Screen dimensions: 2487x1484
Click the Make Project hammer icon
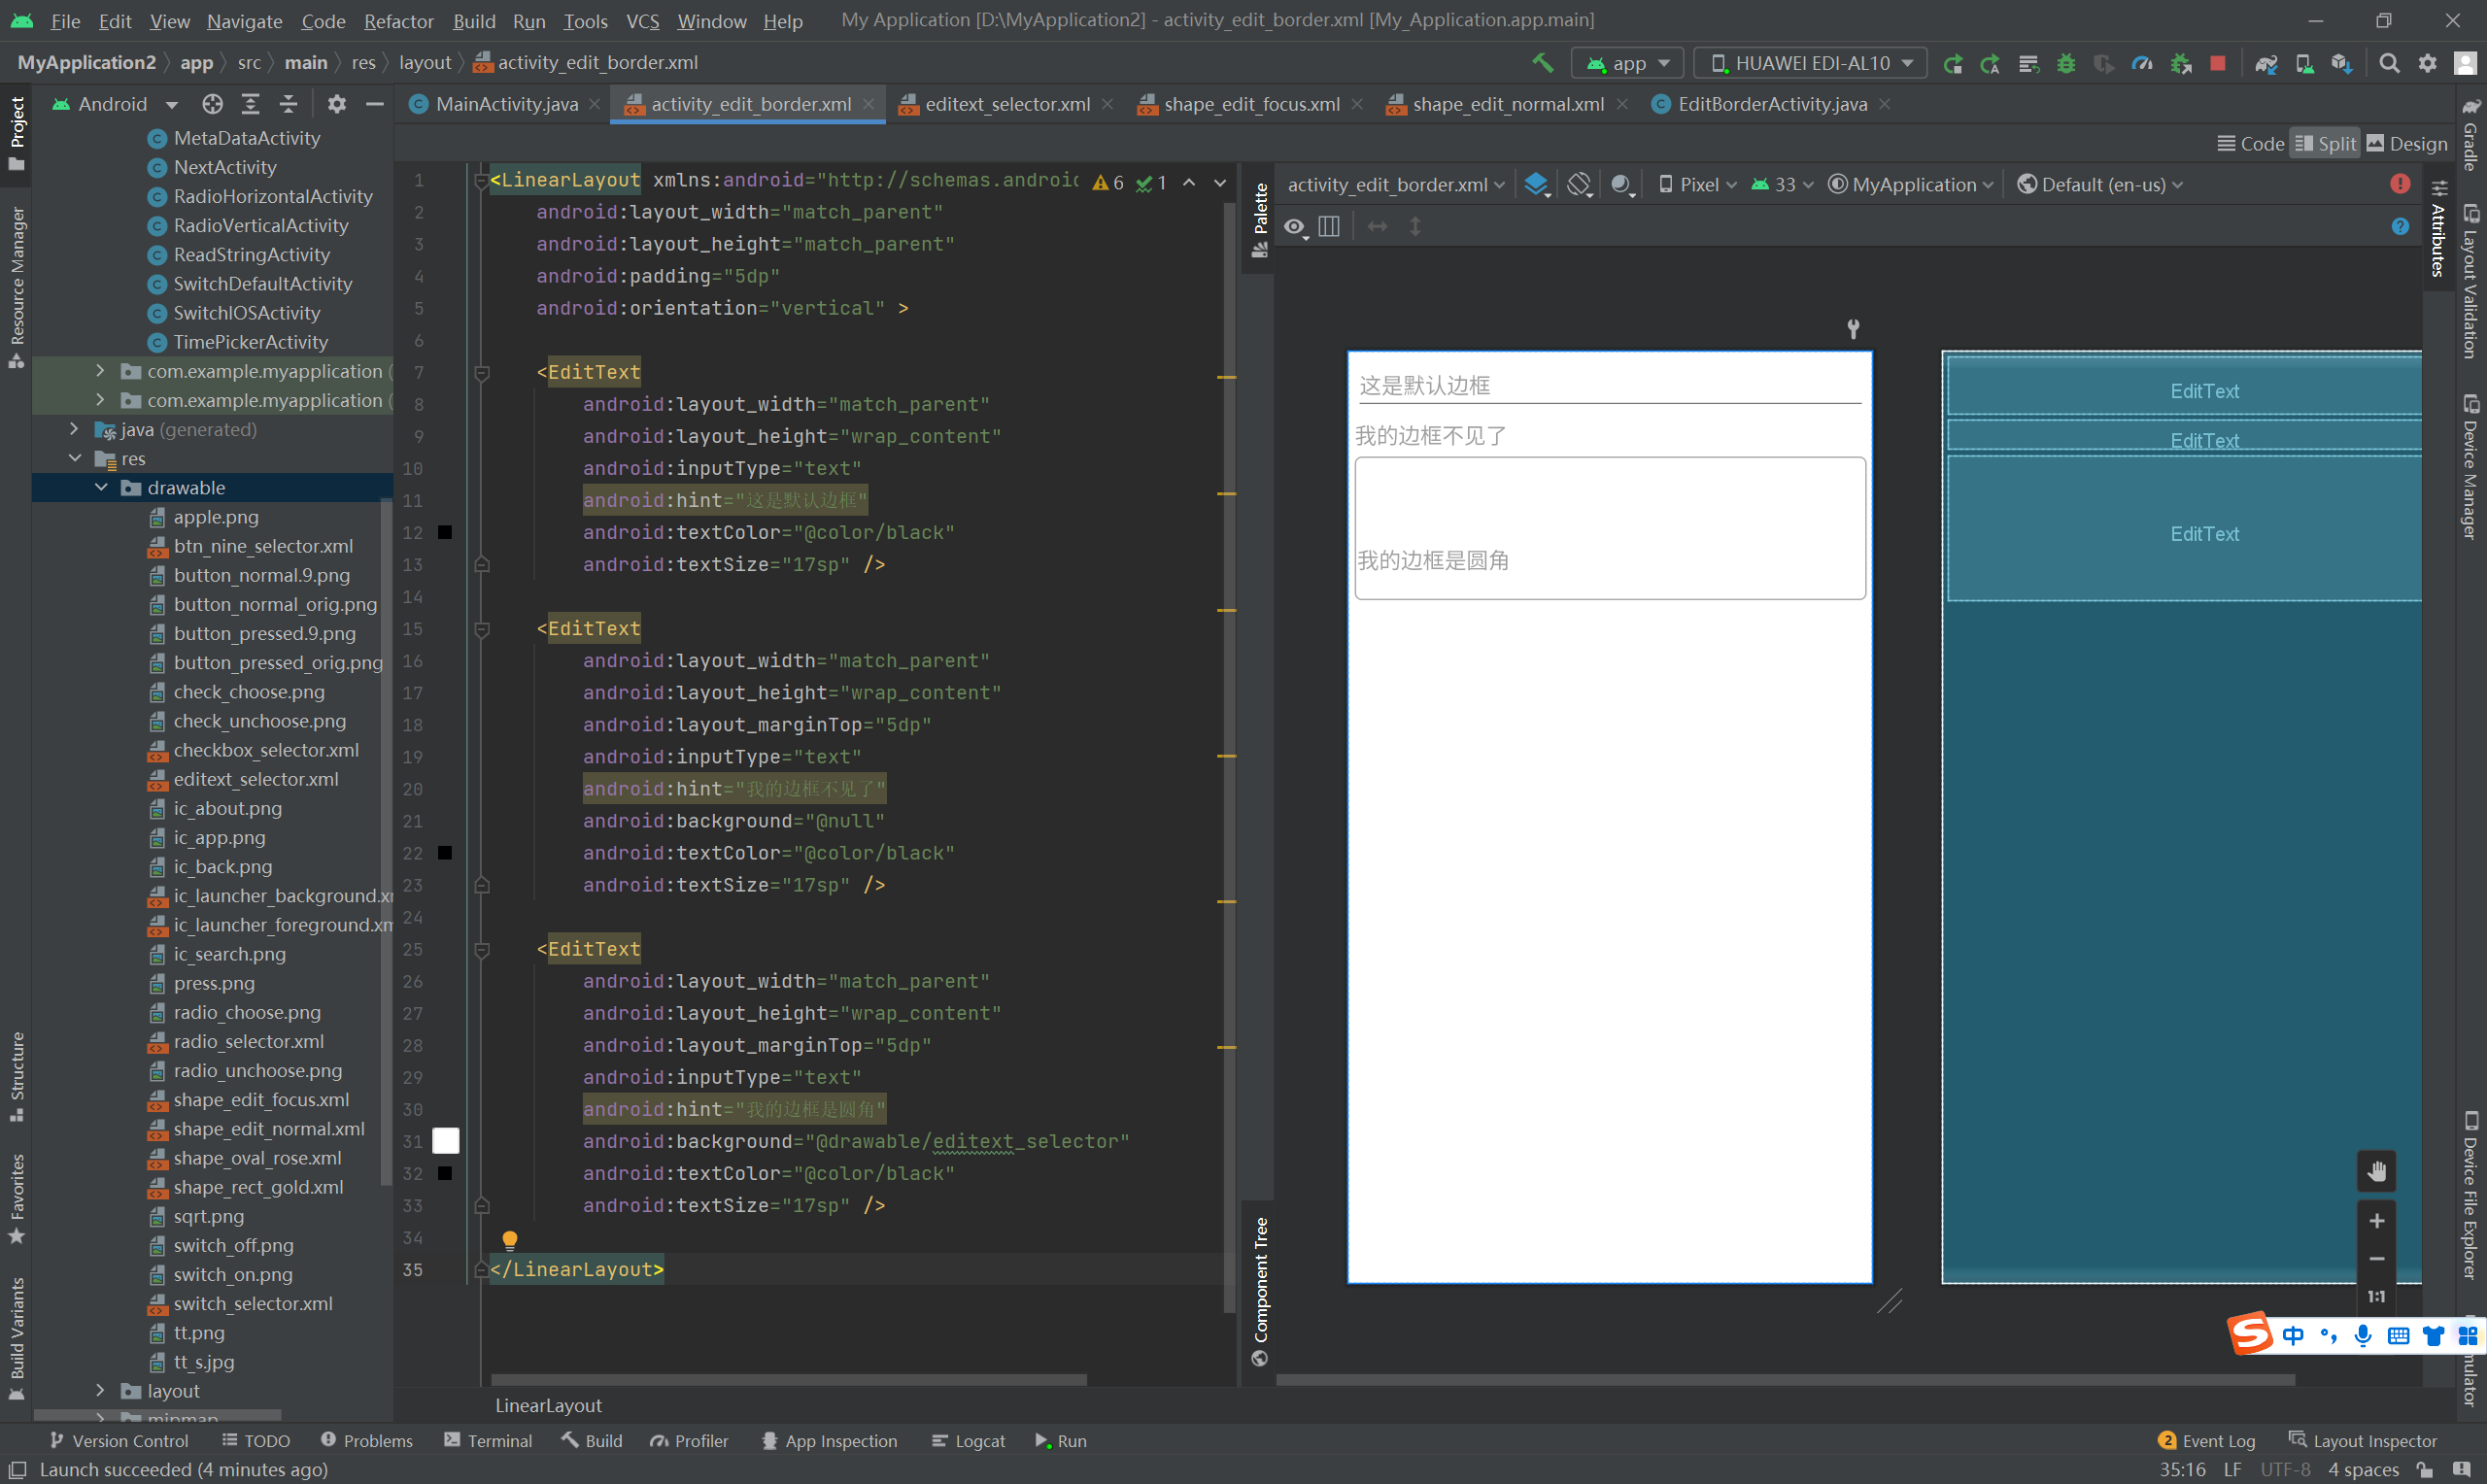coord(1542,63)
